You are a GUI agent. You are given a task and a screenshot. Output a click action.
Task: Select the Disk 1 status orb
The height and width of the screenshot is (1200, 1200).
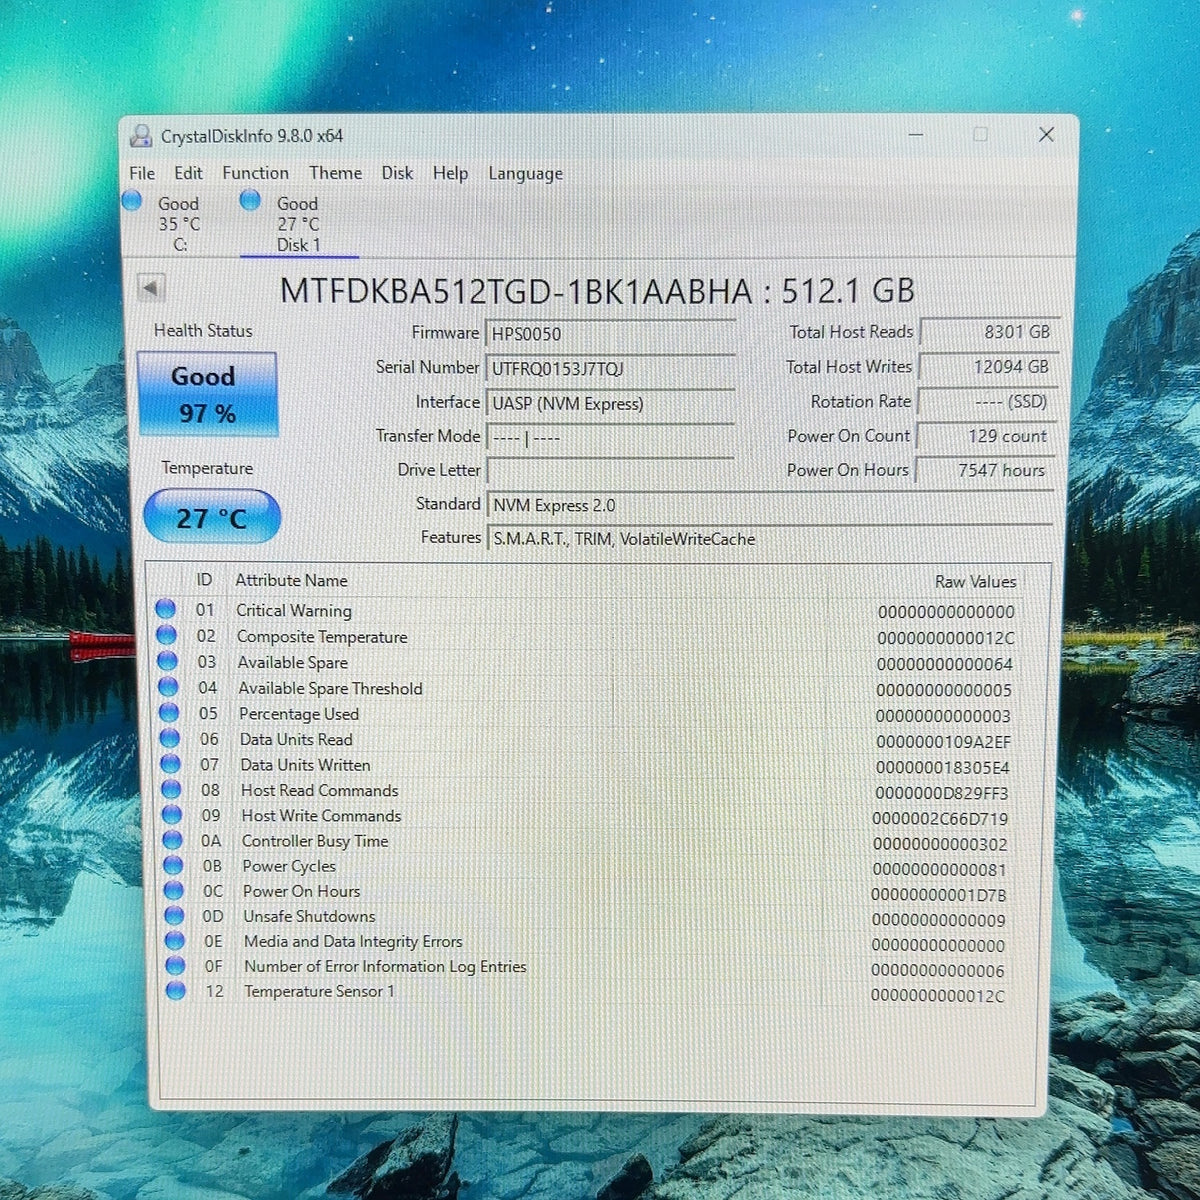pyautogui.click(x=250, y=201)
